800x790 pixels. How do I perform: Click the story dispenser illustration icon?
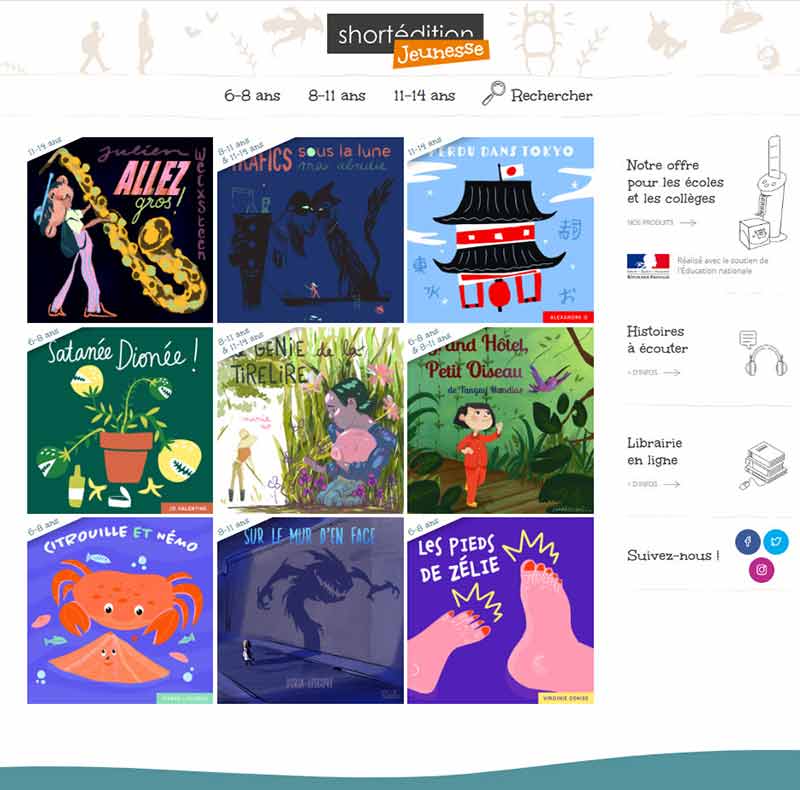point(763,192)
